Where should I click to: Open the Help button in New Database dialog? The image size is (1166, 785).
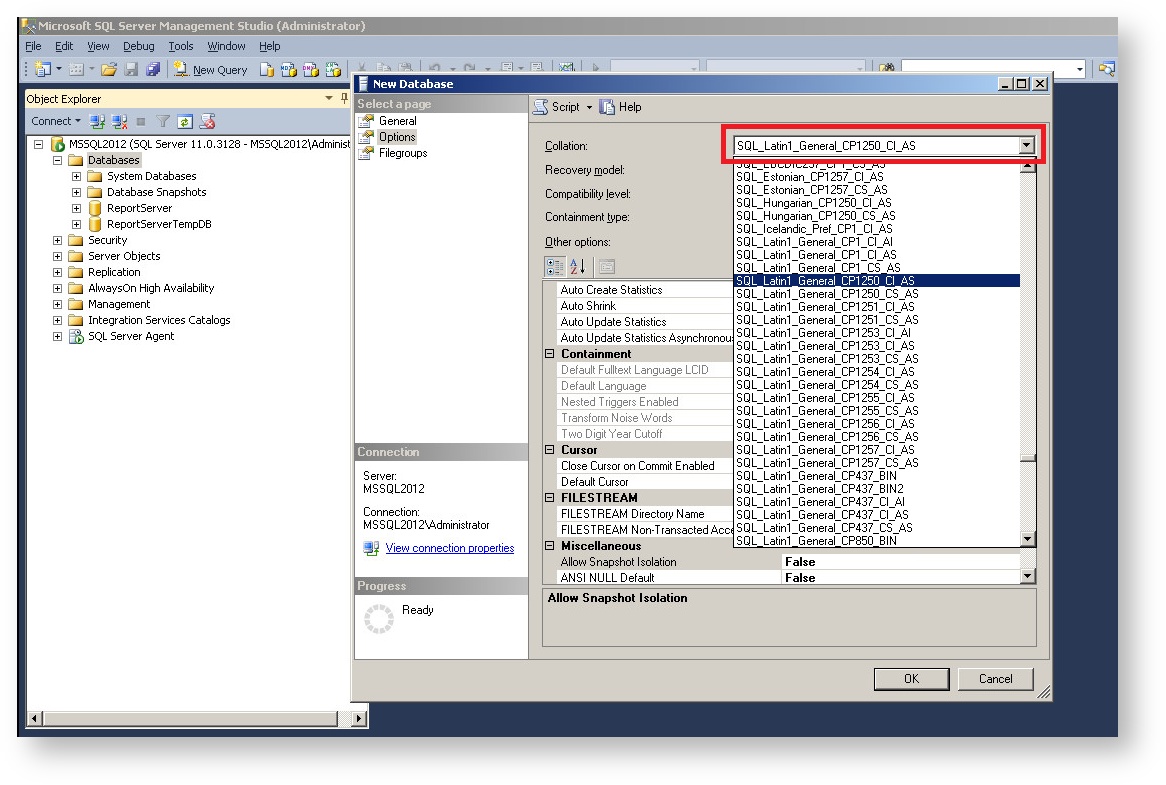(x=621, y=107)
